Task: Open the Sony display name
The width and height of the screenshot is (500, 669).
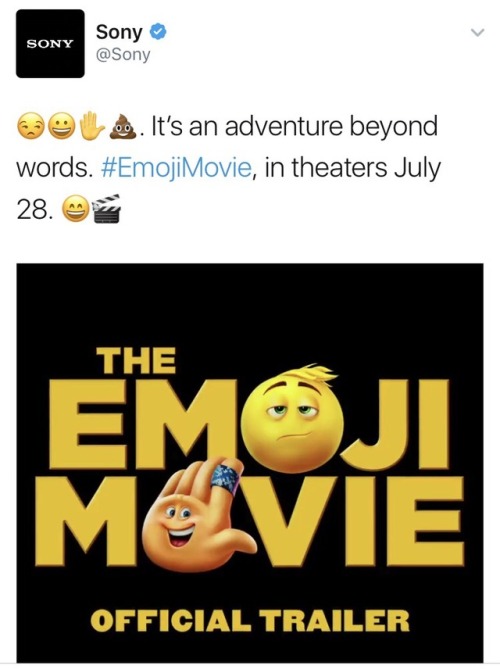Action: (119, 32)
